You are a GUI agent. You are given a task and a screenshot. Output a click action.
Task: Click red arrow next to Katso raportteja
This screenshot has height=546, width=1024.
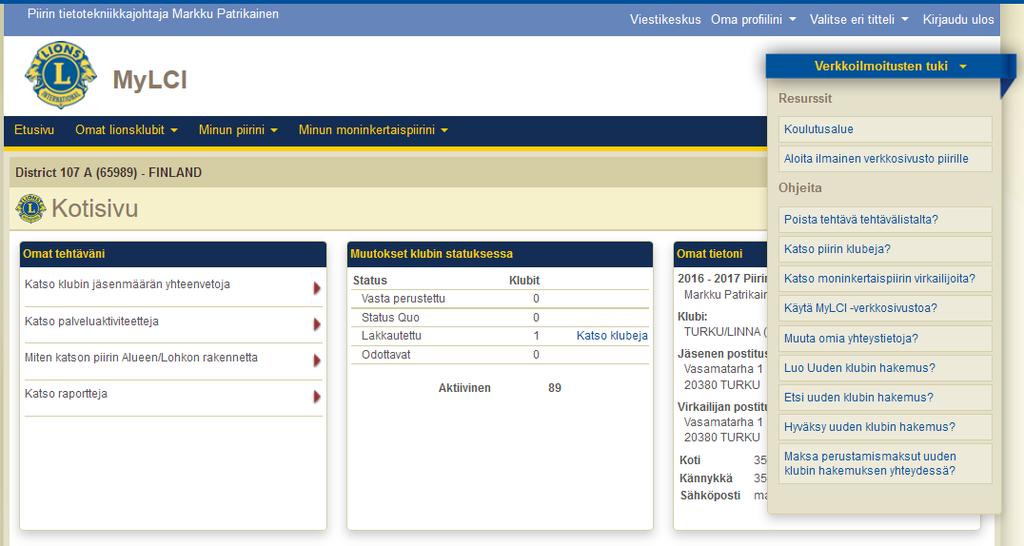(317, 396)
